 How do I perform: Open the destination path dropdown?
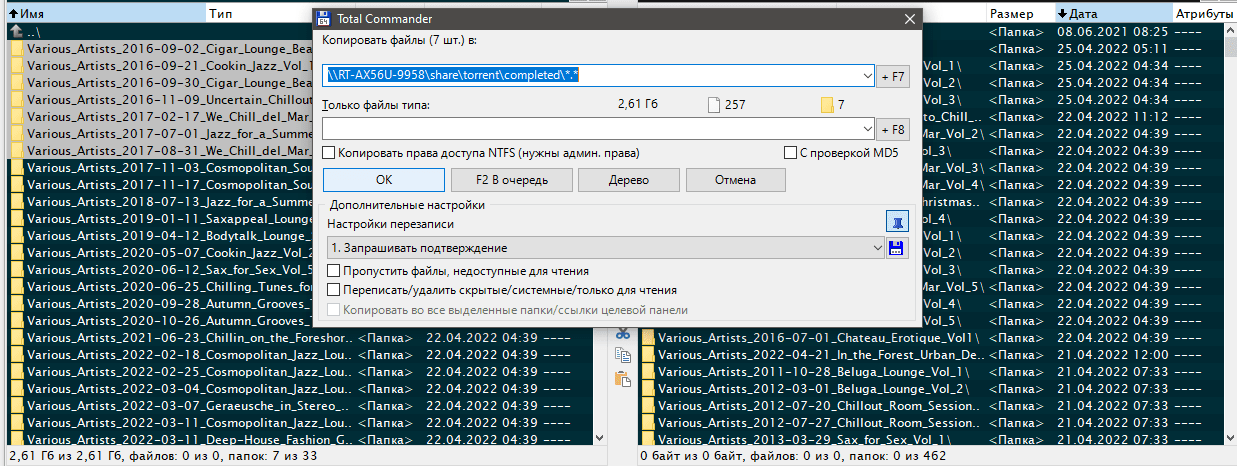pos(866,76)
